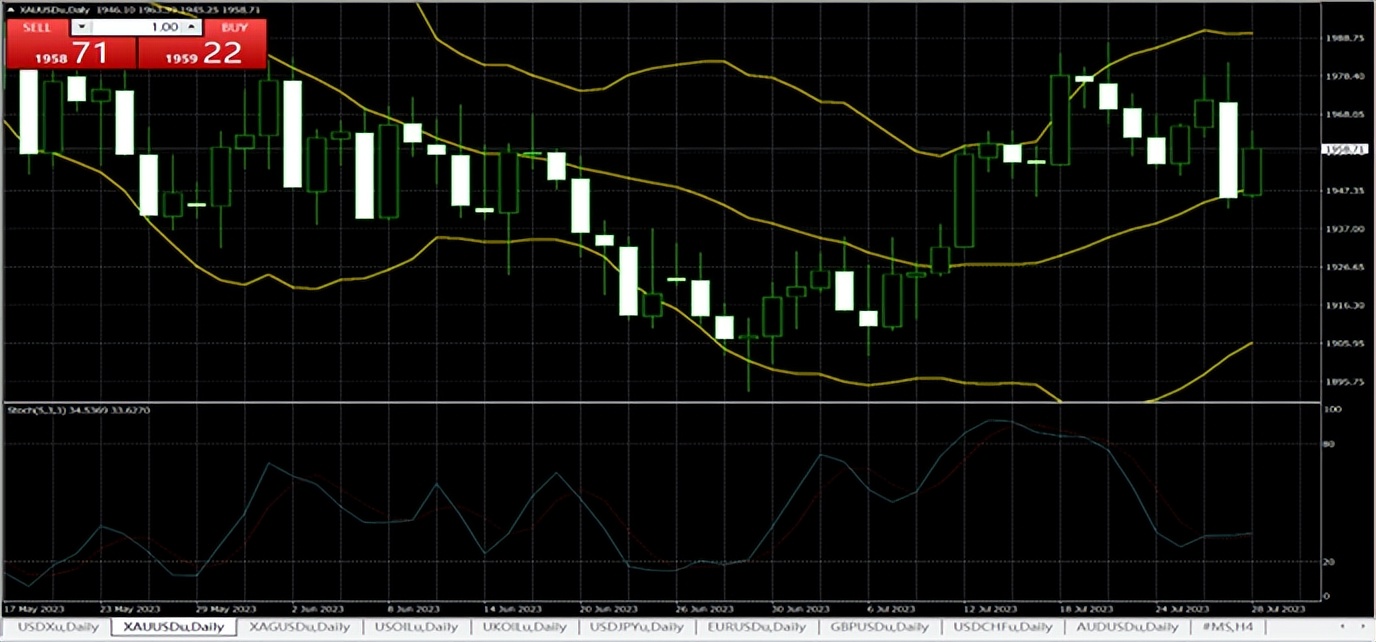Switch to the AUDUSDu,Daily chart tab

pyautogui.click(x=1128, y=627)
